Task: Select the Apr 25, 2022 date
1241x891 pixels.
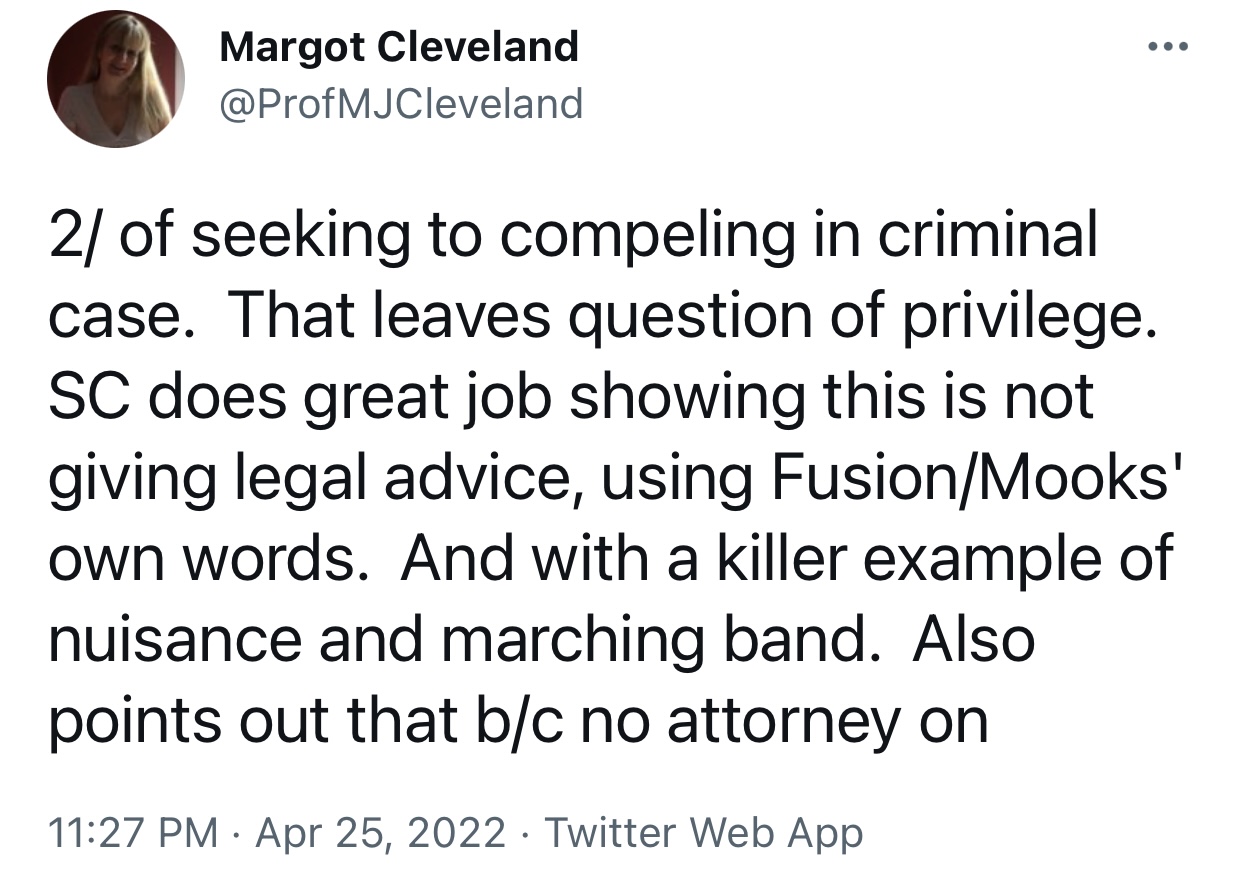Action: pyautogui.click(x=381, y=832)
